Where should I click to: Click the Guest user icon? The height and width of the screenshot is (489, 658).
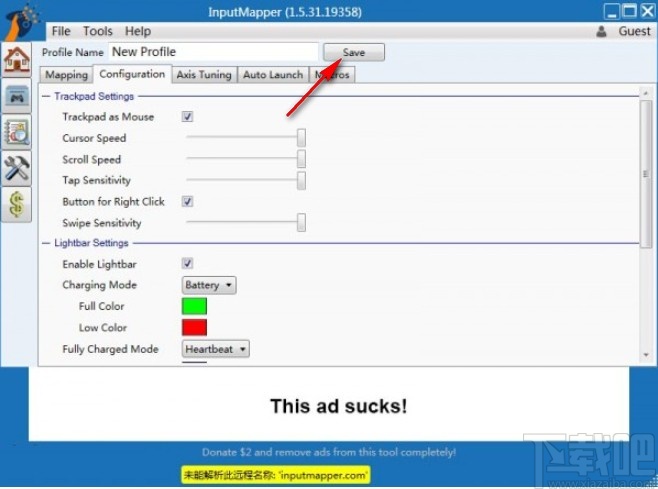(601, 31)
